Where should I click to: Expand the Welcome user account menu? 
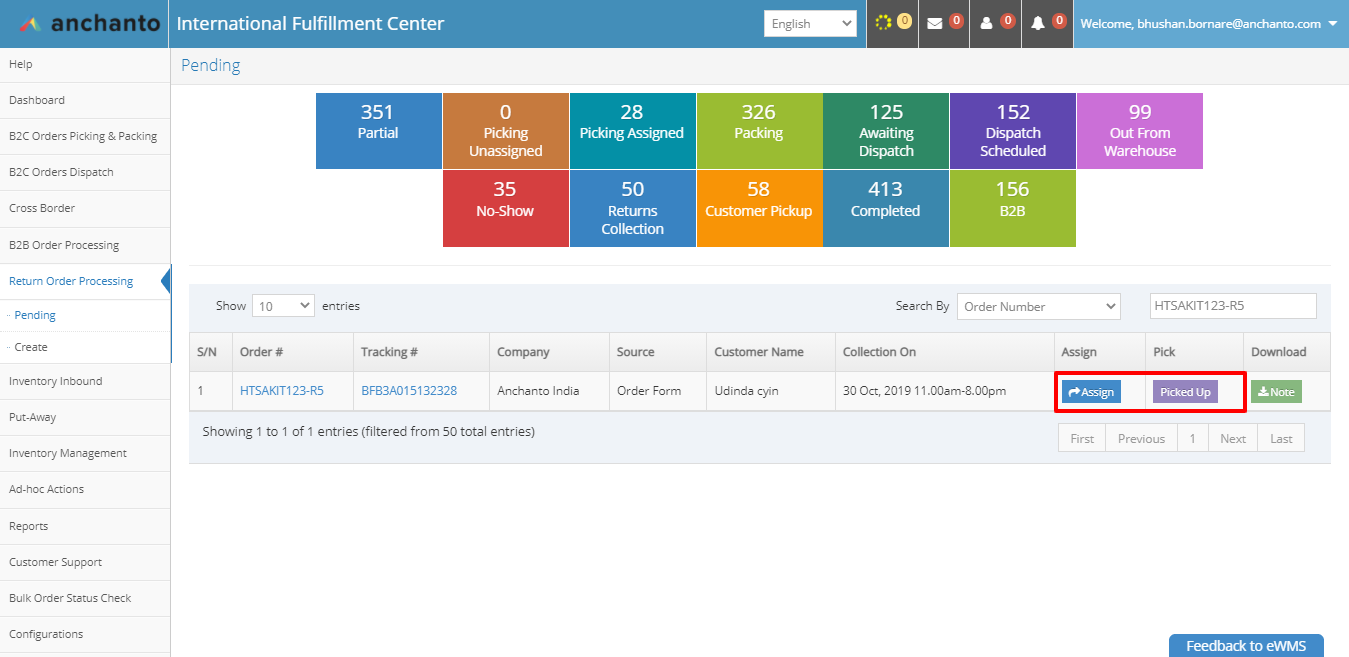(1211, 24)
